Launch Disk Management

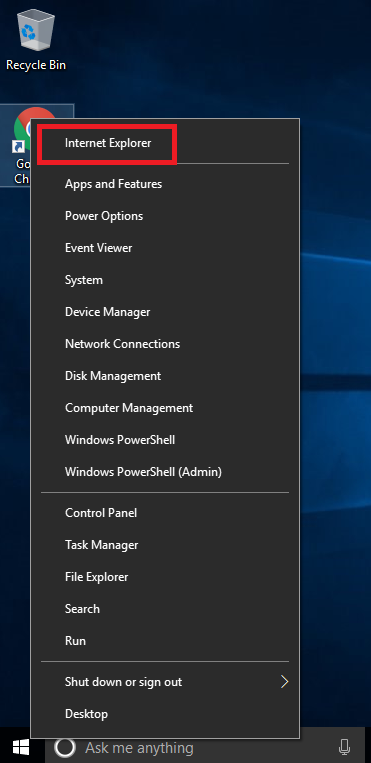click(x=165, y=376)
